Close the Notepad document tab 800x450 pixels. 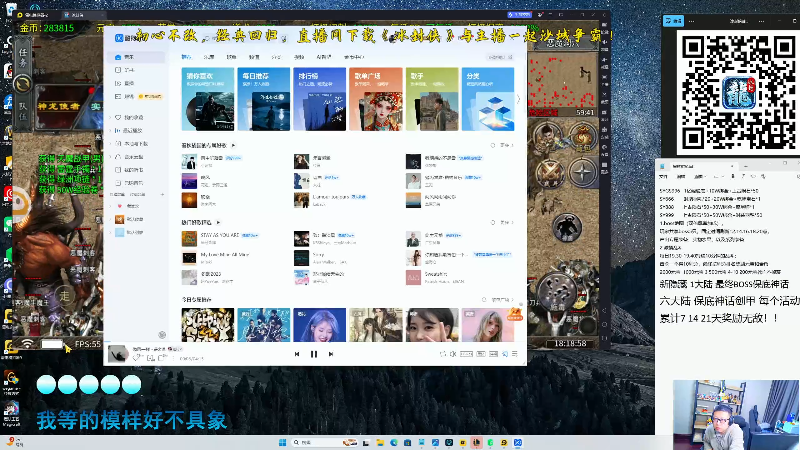[732, 166]
